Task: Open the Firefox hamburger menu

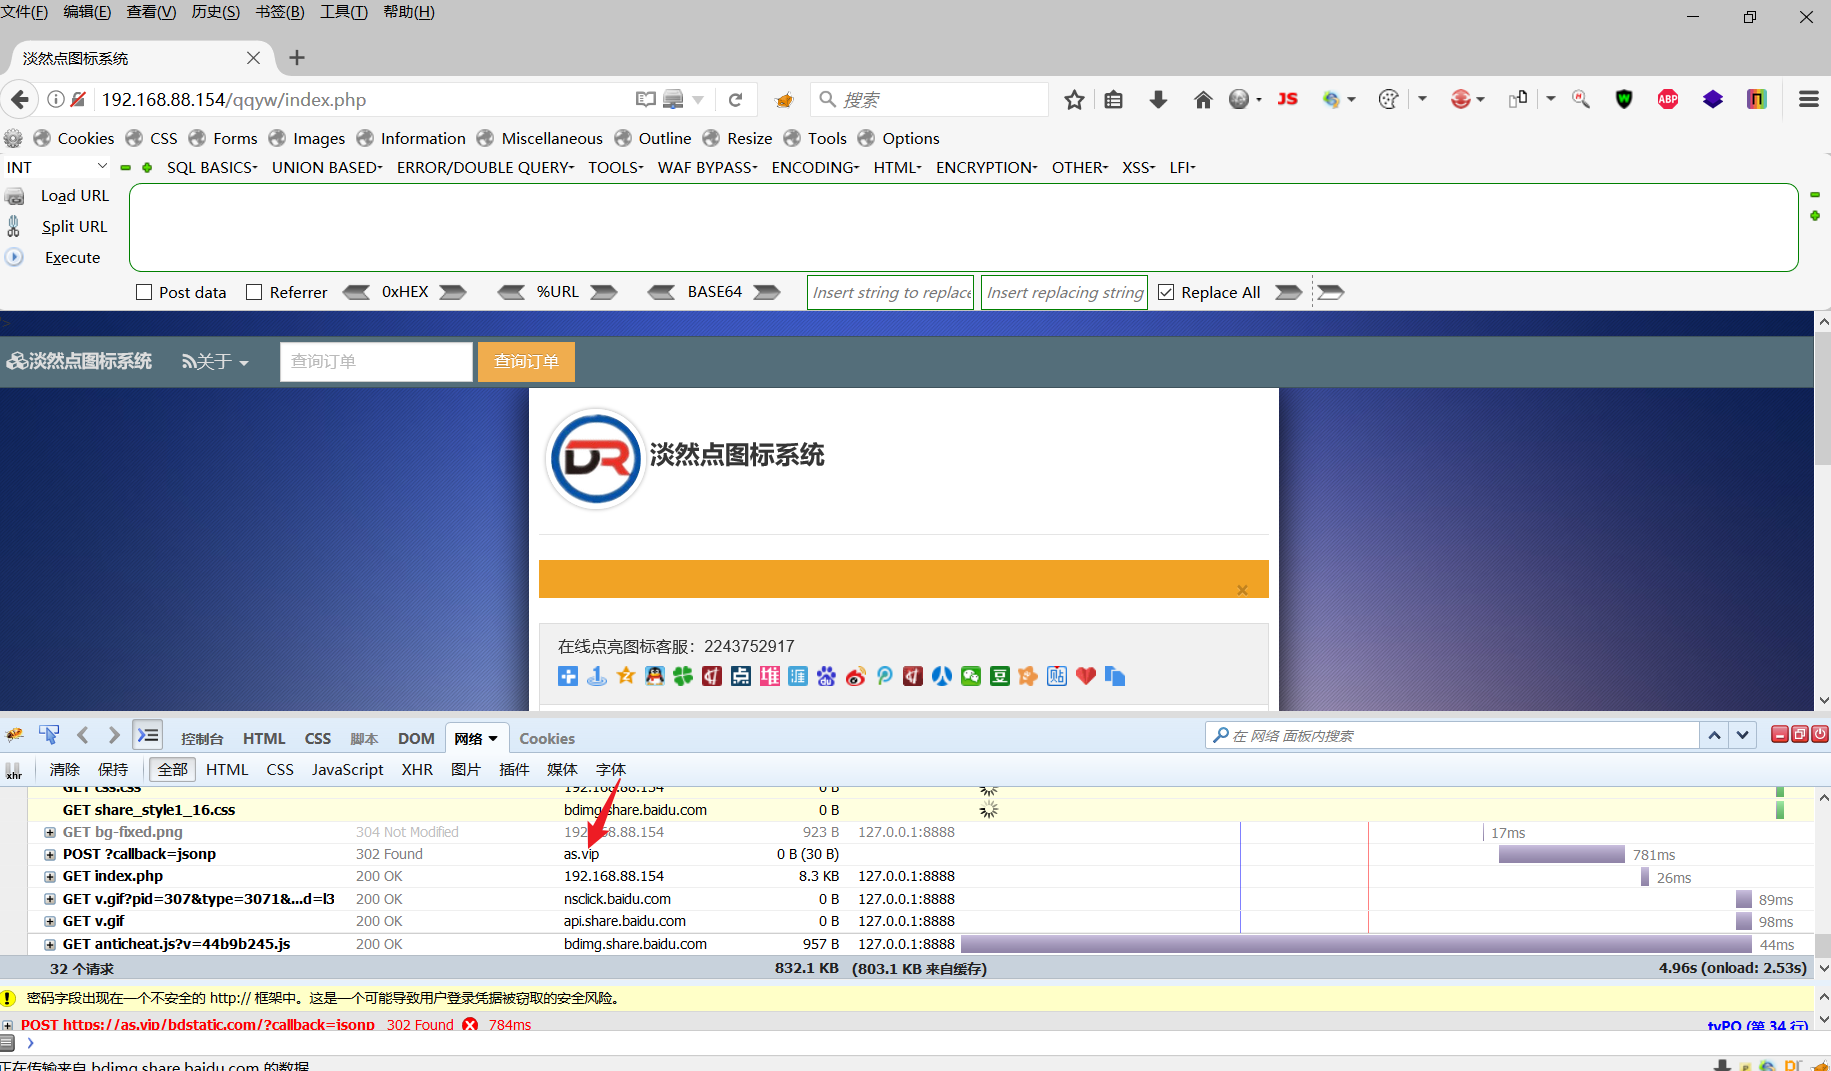Action: tap(1808, 99)
